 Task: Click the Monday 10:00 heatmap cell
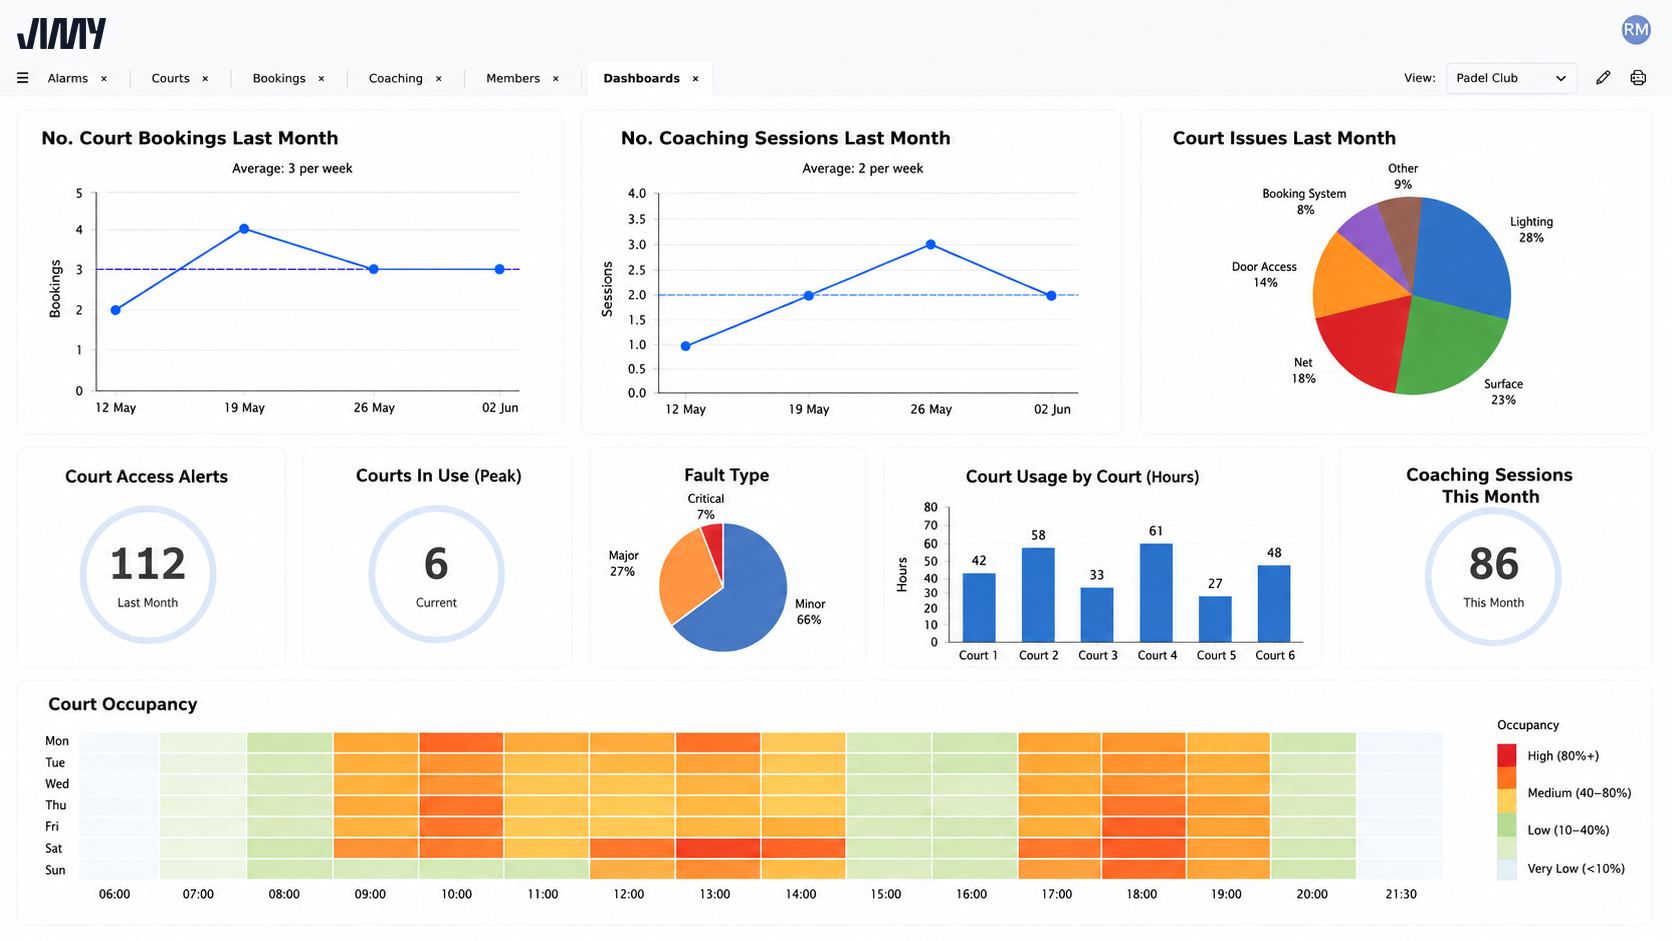click(x=461, y=742)
